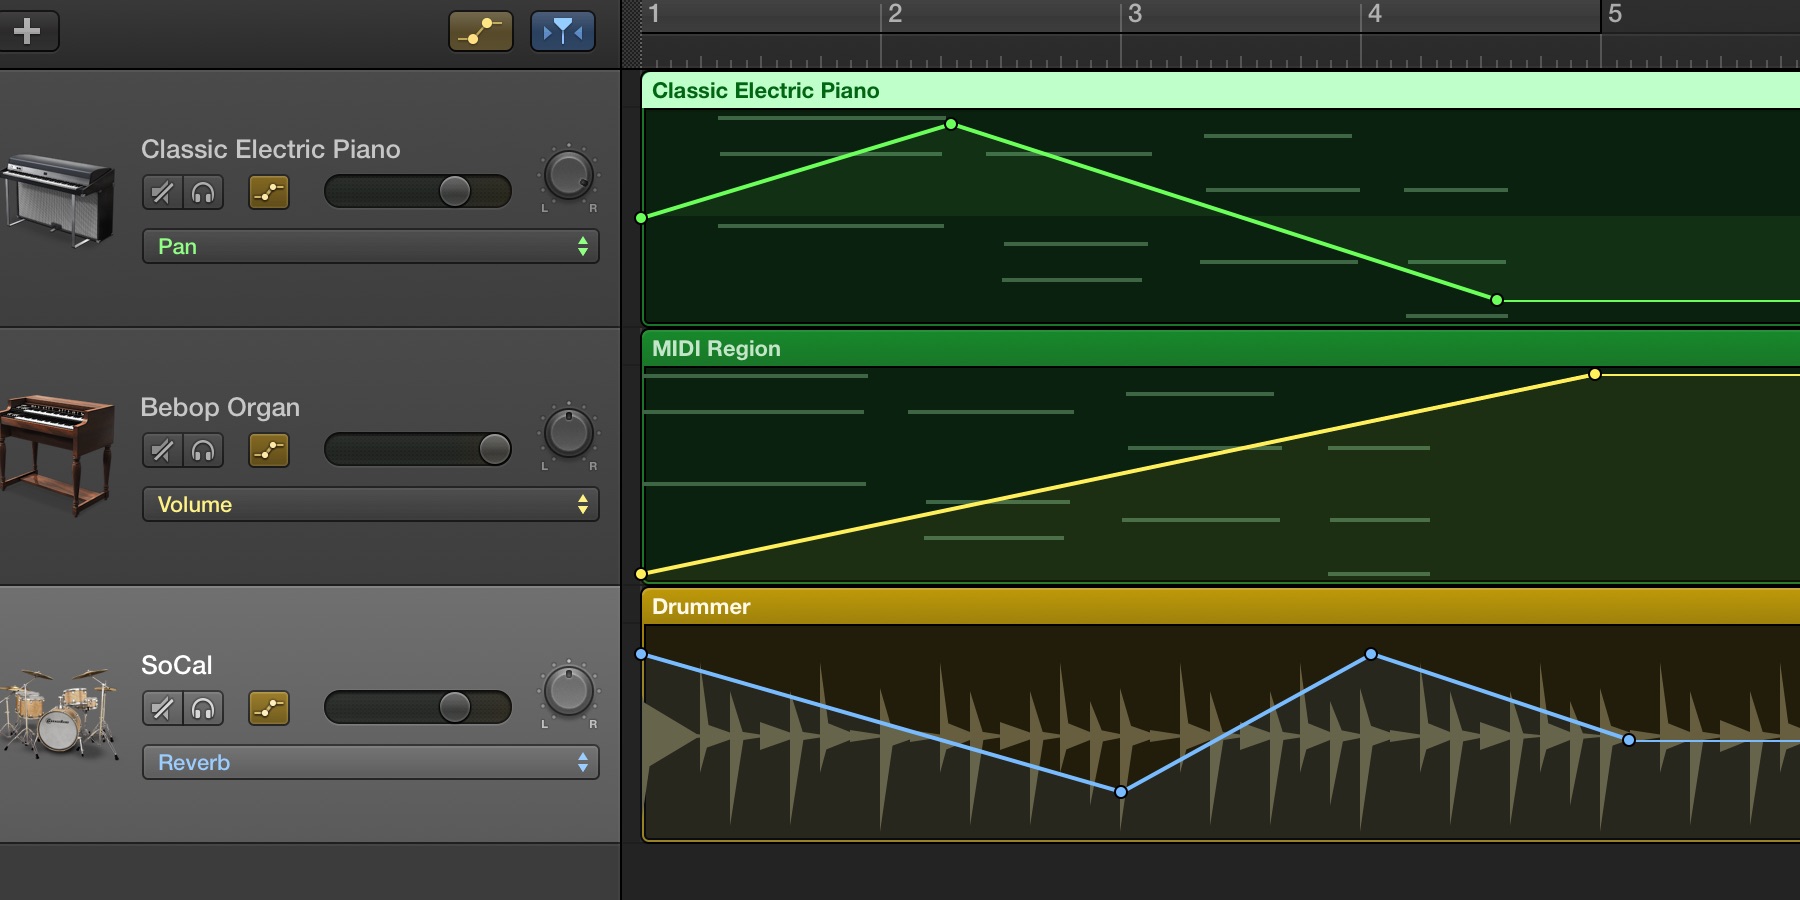The height and width of the screenshot is (900, 1800).
Task: Click the SoCal pan knob
Action: (569, 691)
